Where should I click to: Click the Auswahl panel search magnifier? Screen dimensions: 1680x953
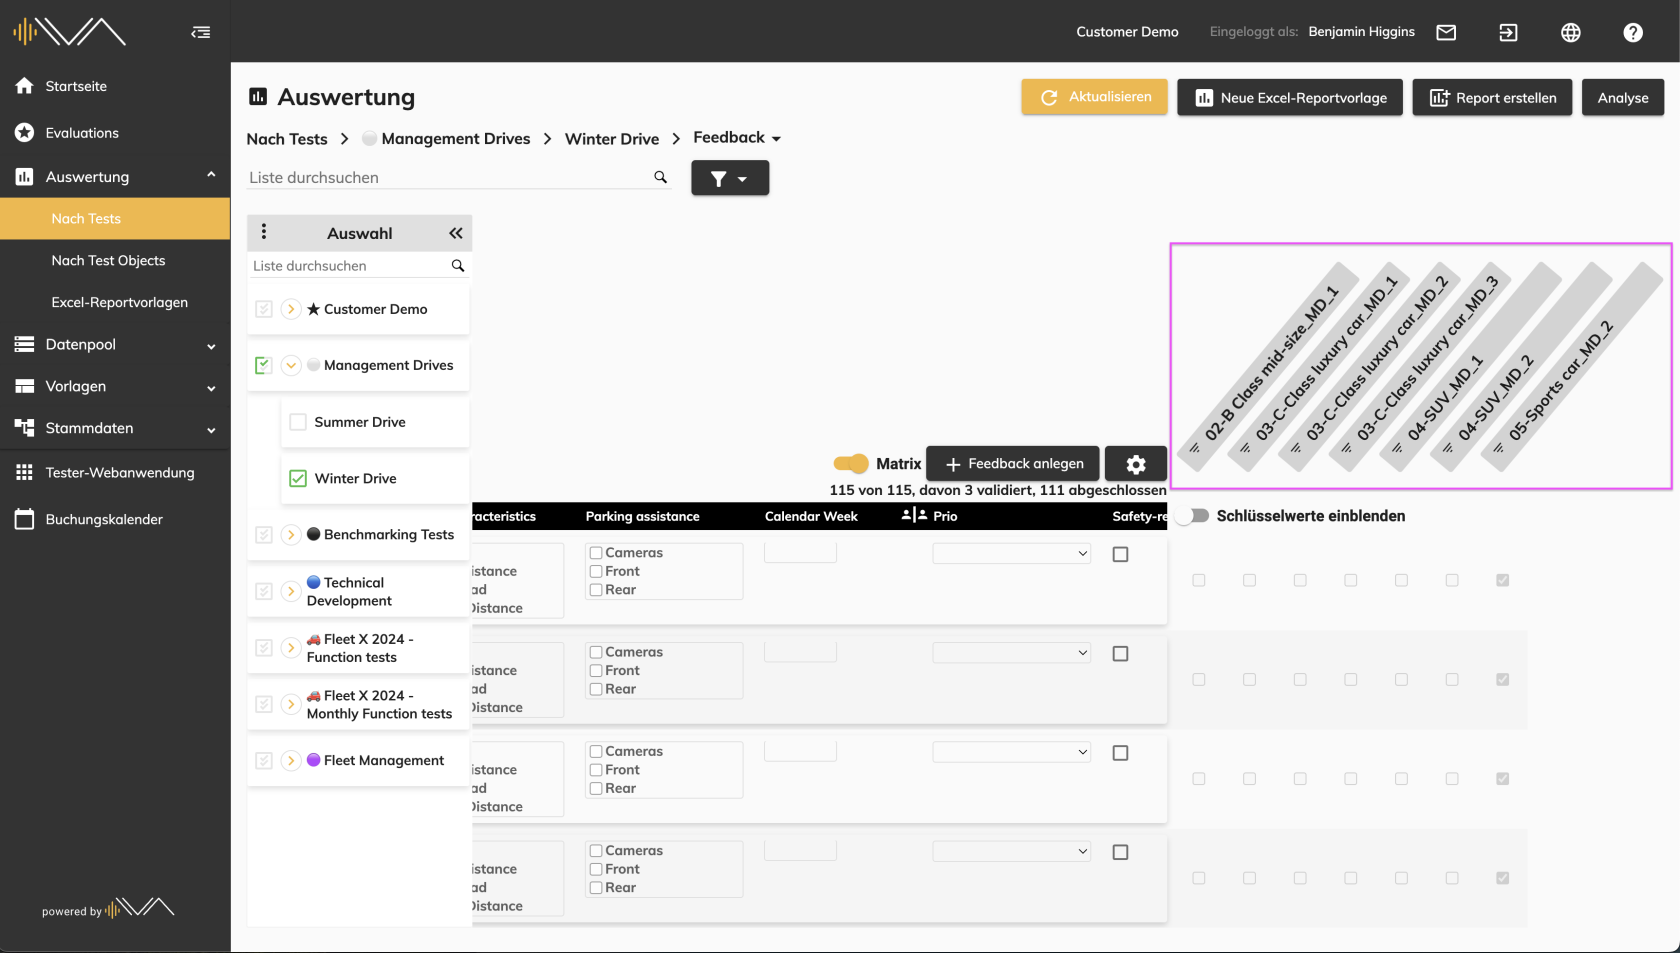458,266
